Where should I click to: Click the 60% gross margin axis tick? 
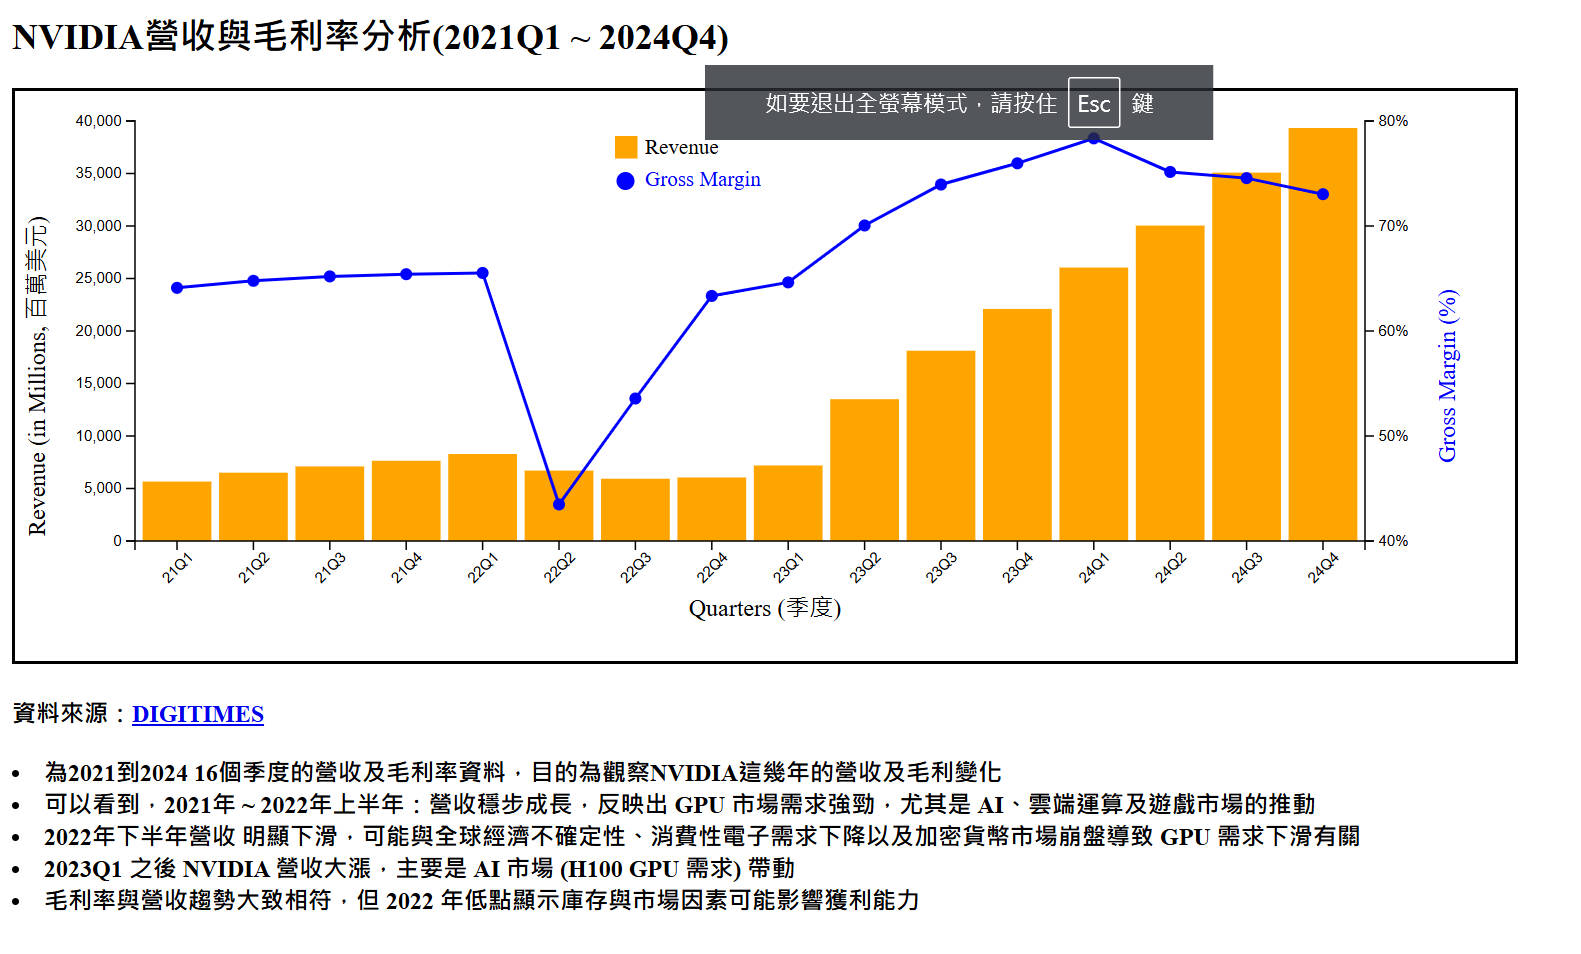click(x=1393, y=331)
